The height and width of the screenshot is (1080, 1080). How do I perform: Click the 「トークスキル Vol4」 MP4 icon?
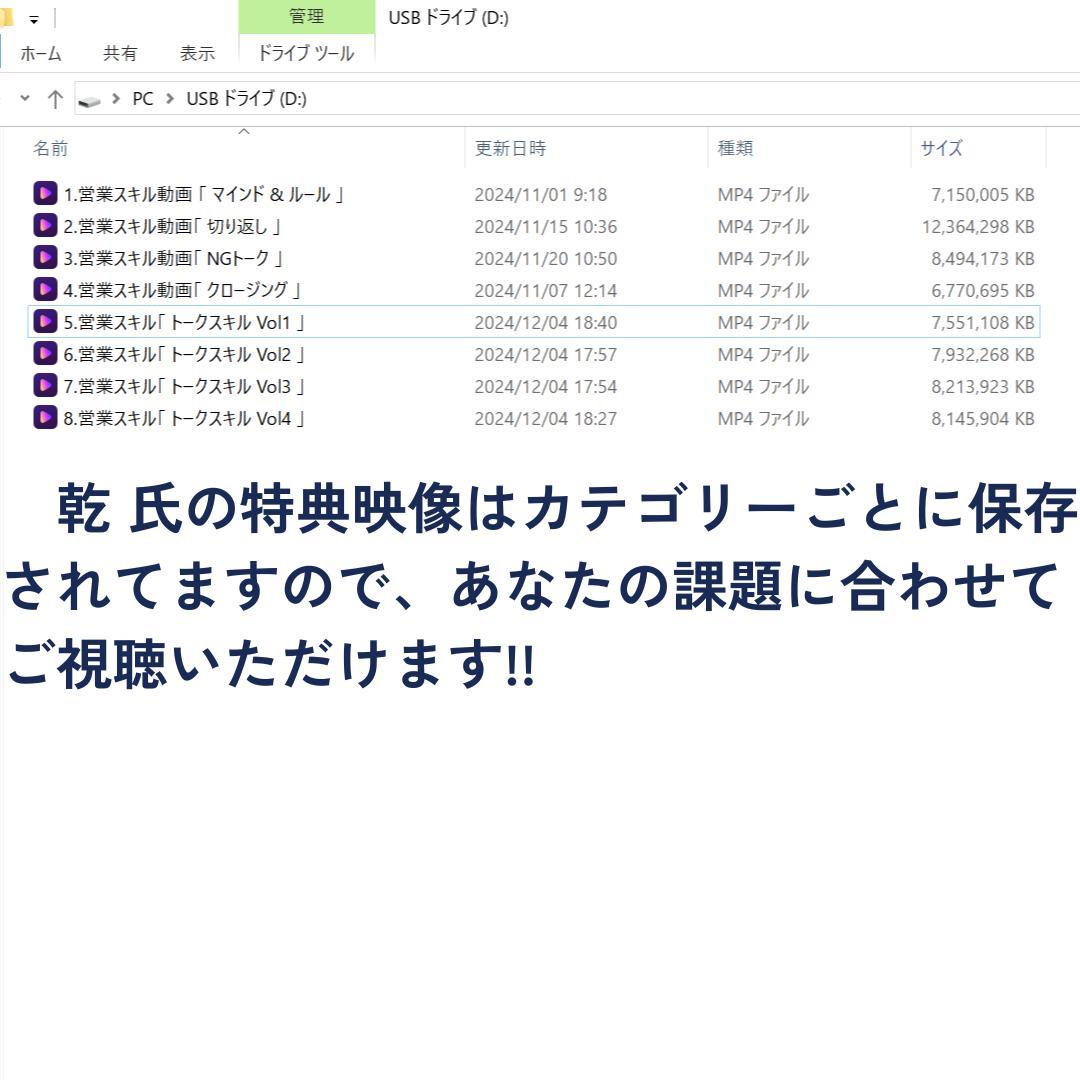coord(45,418)
